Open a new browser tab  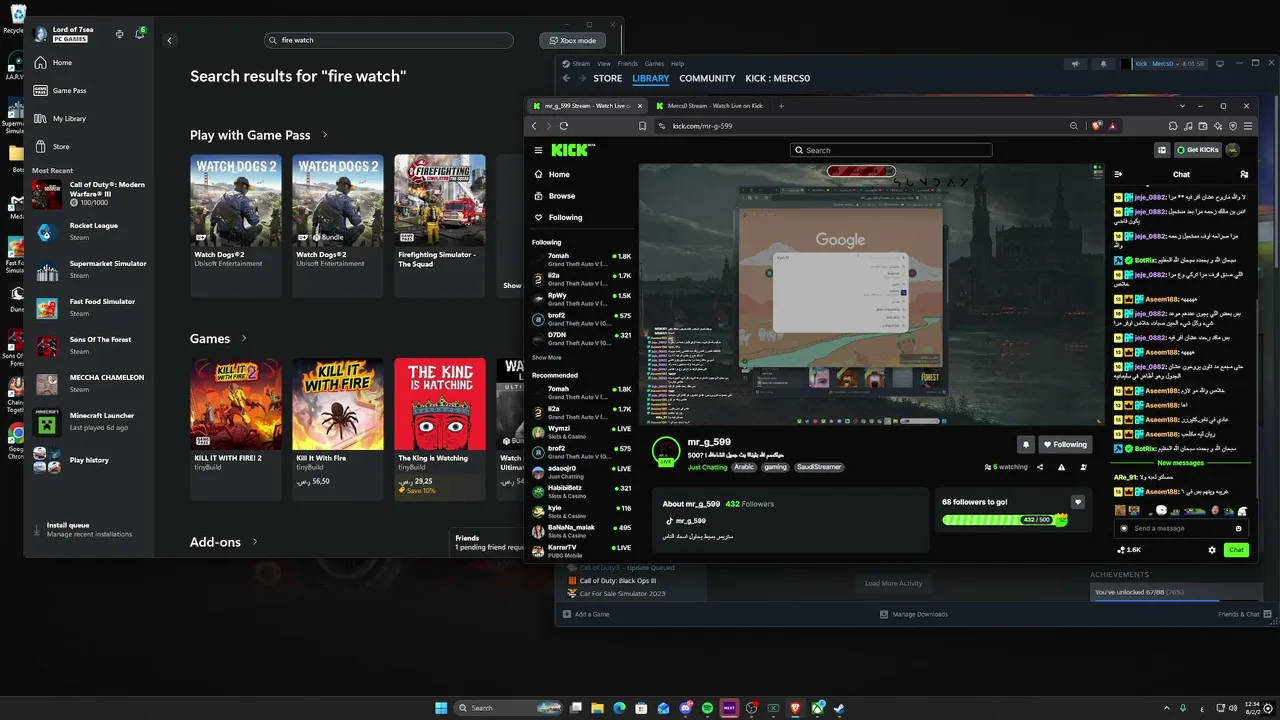coord(781,106)
